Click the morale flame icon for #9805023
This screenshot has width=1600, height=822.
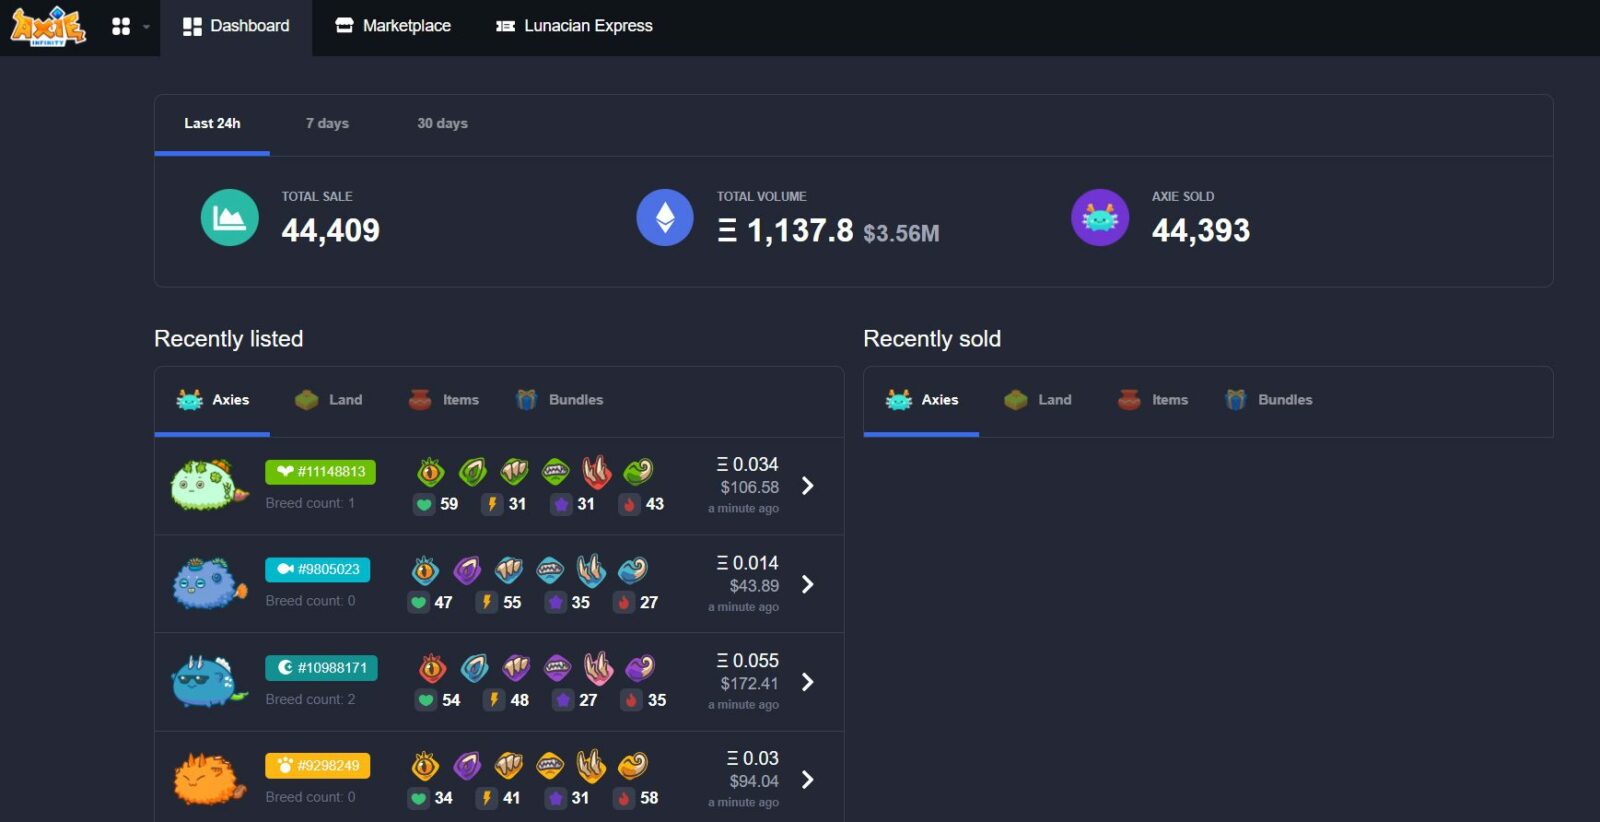624,603
